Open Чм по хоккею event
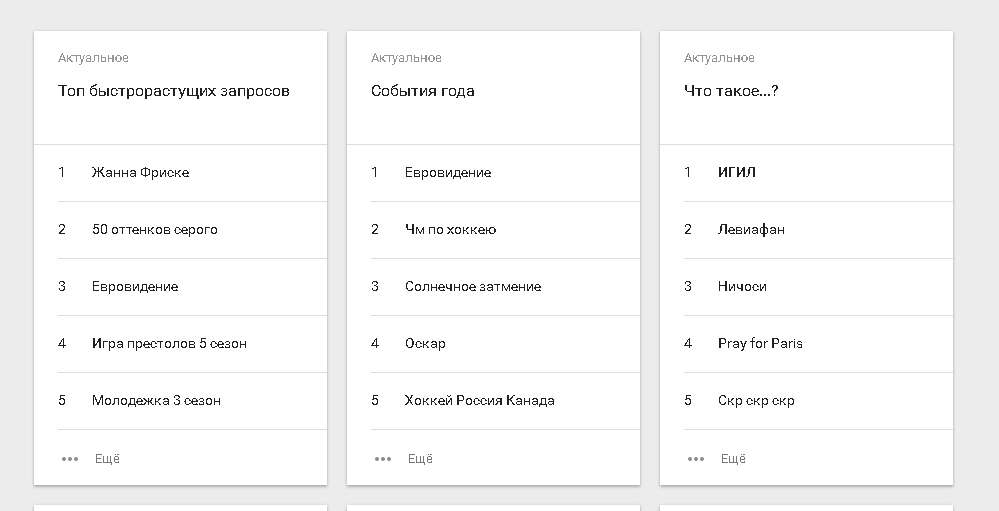The width and height of the screenshot is (999, 511). [x=450, y=229]
